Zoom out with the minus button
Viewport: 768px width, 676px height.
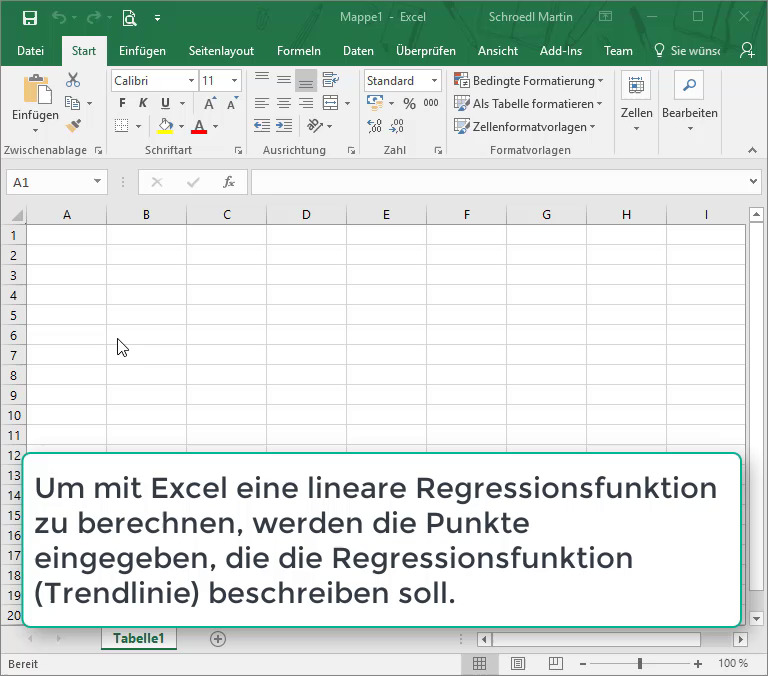click(583, 664)
